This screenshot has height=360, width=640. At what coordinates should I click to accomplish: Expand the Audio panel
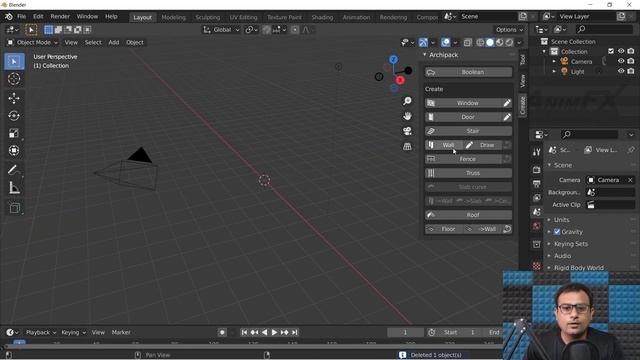[x=562, y=256]
